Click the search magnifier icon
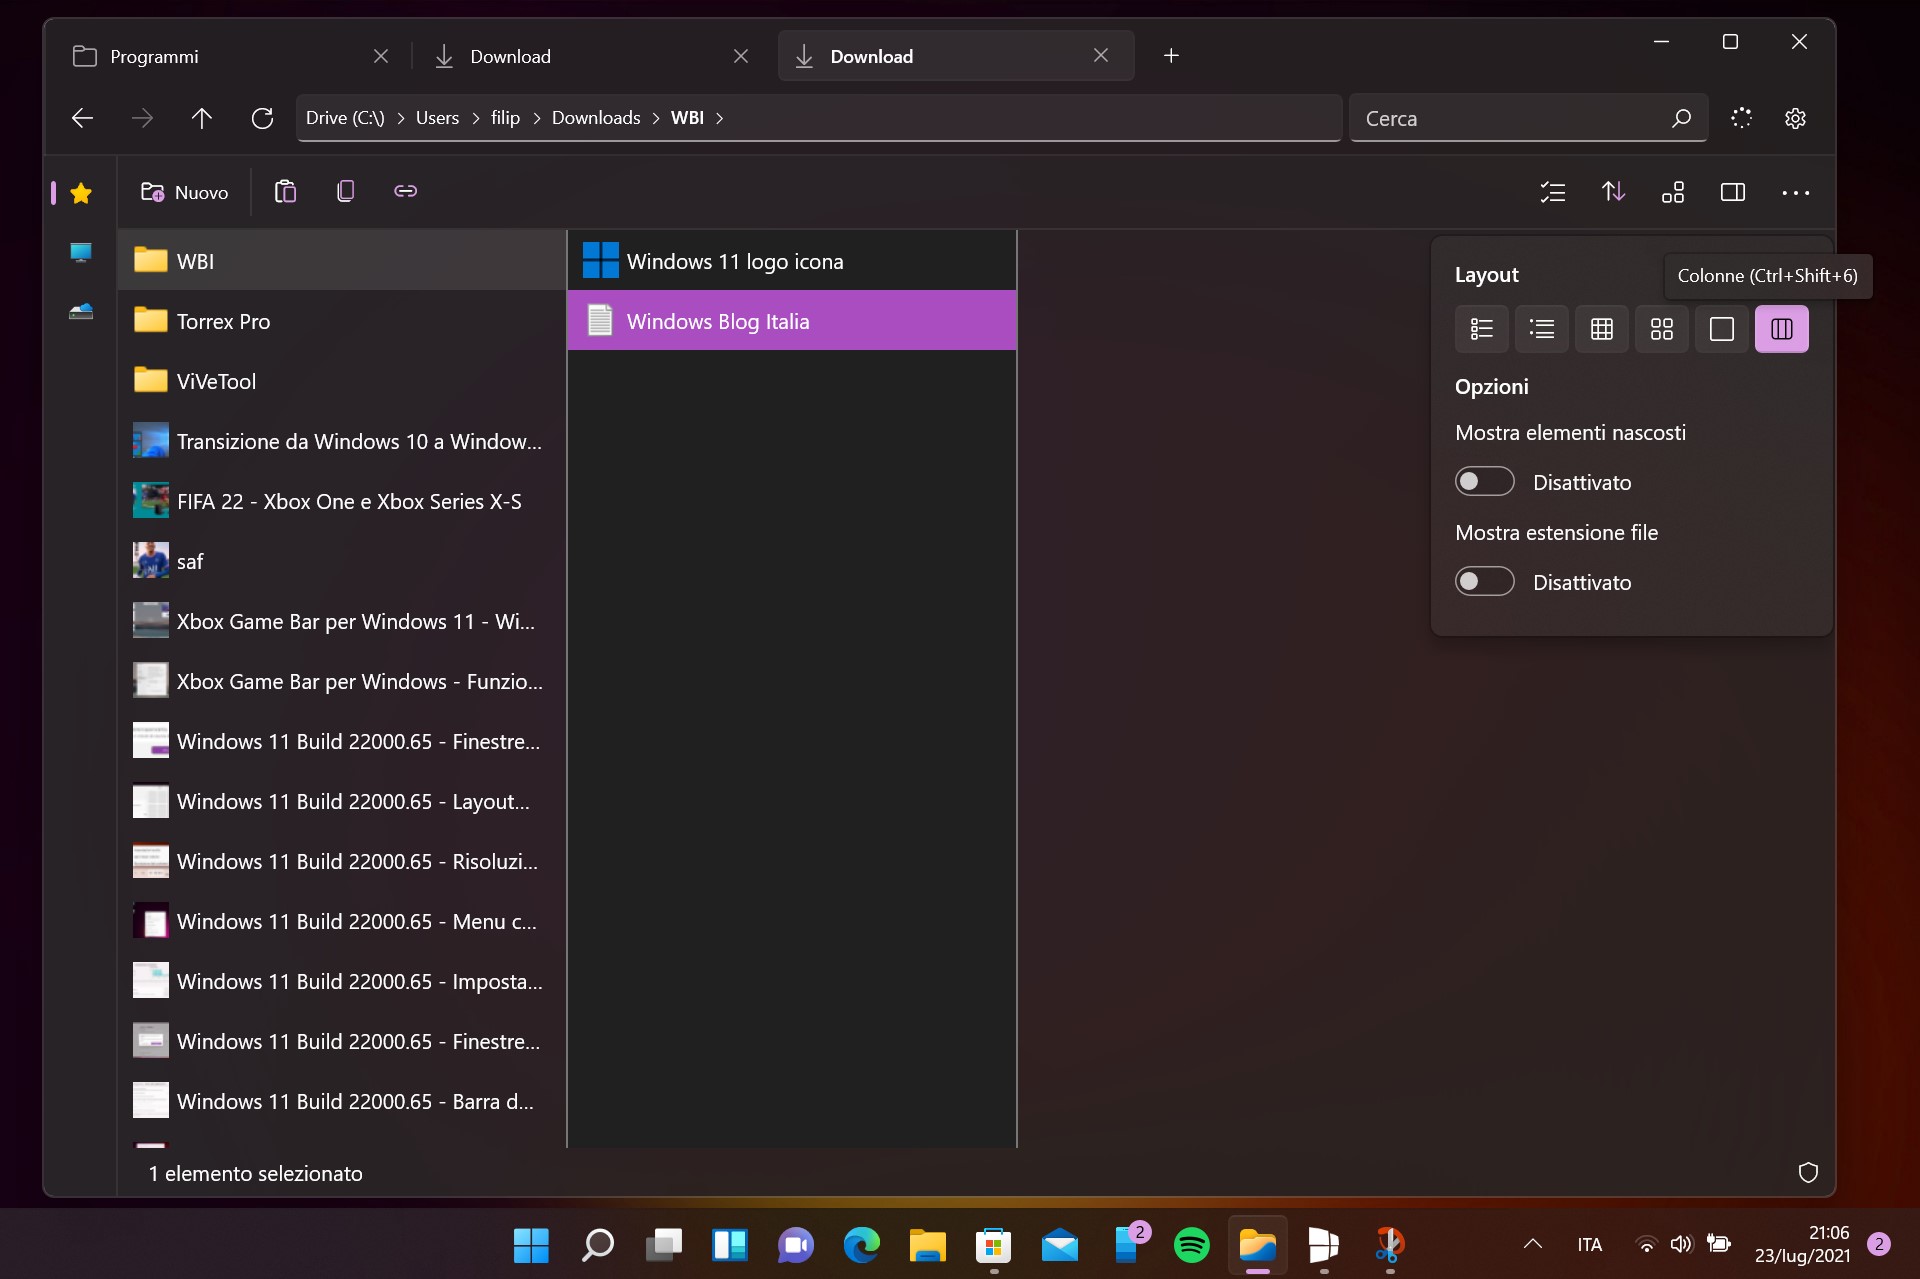 (x=1681, y=118)
